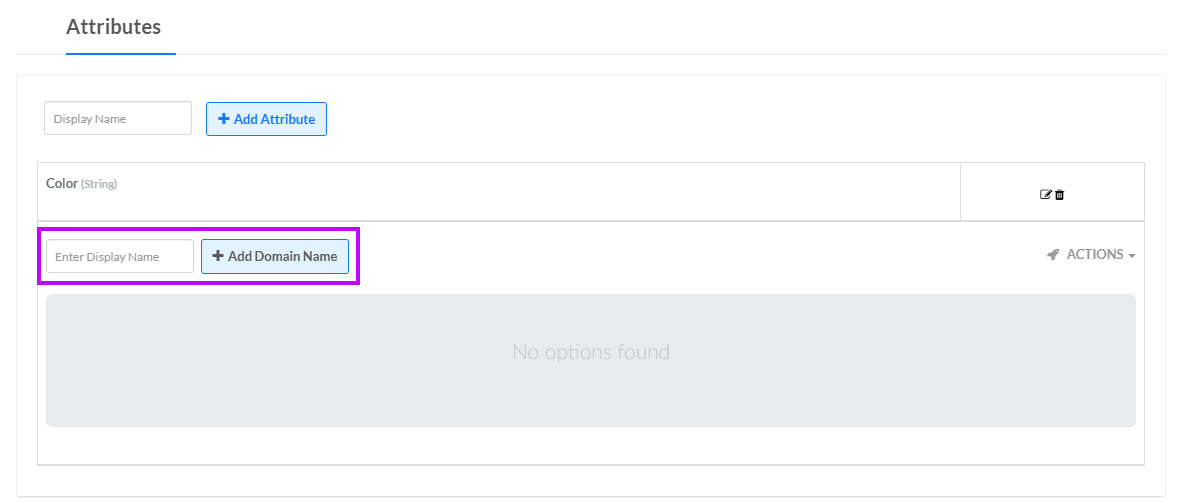This screenshot has height=503, width=1178.
Task: Click the edit pencil icon for Color
Action: [x=1046, y=194]
